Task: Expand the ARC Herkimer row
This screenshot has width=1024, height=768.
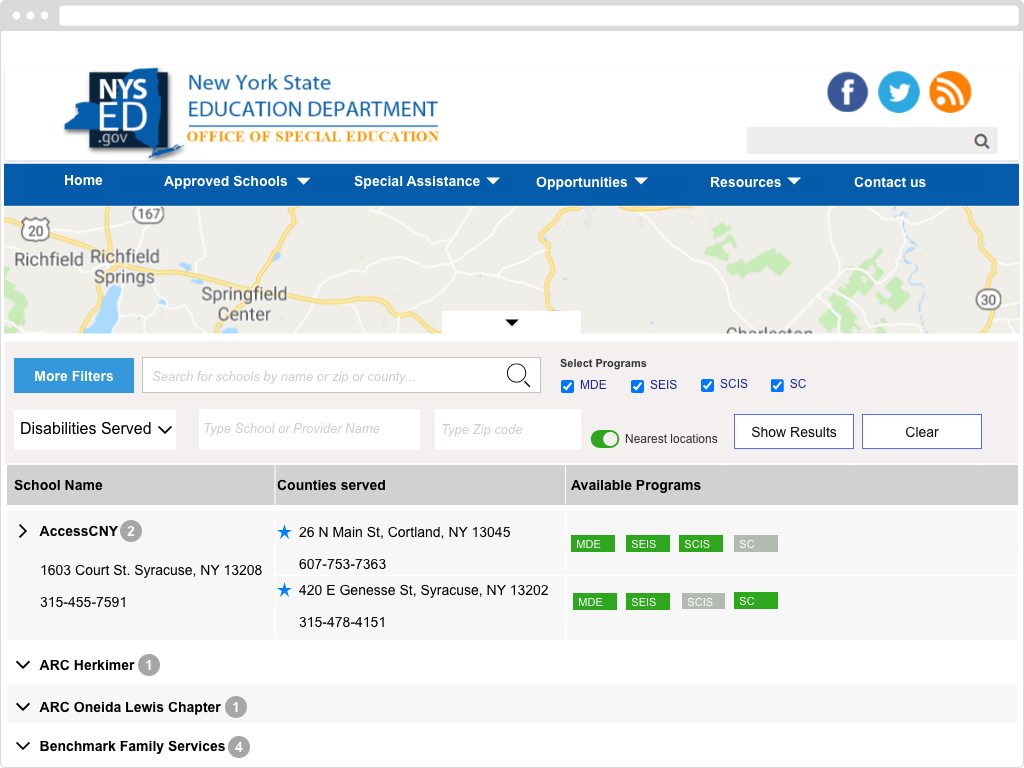Action: pyautogui.click(x=24, y=665)
